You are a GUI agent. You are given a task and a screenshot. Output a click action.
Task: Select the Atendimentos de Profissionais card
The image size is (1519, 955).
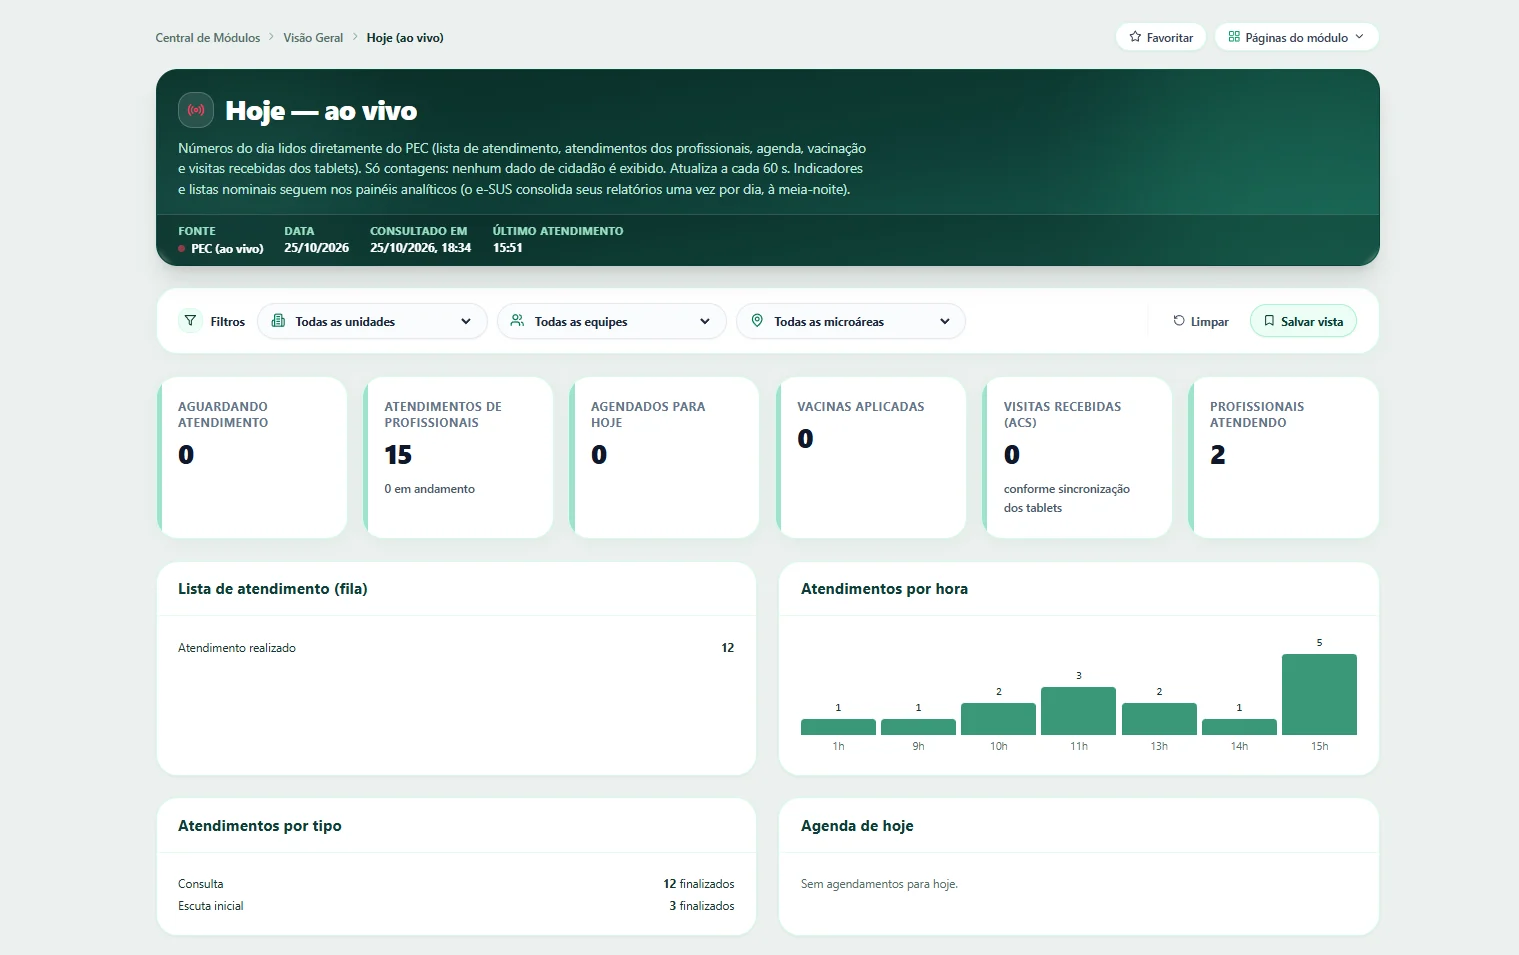click(x=458, y=457)
